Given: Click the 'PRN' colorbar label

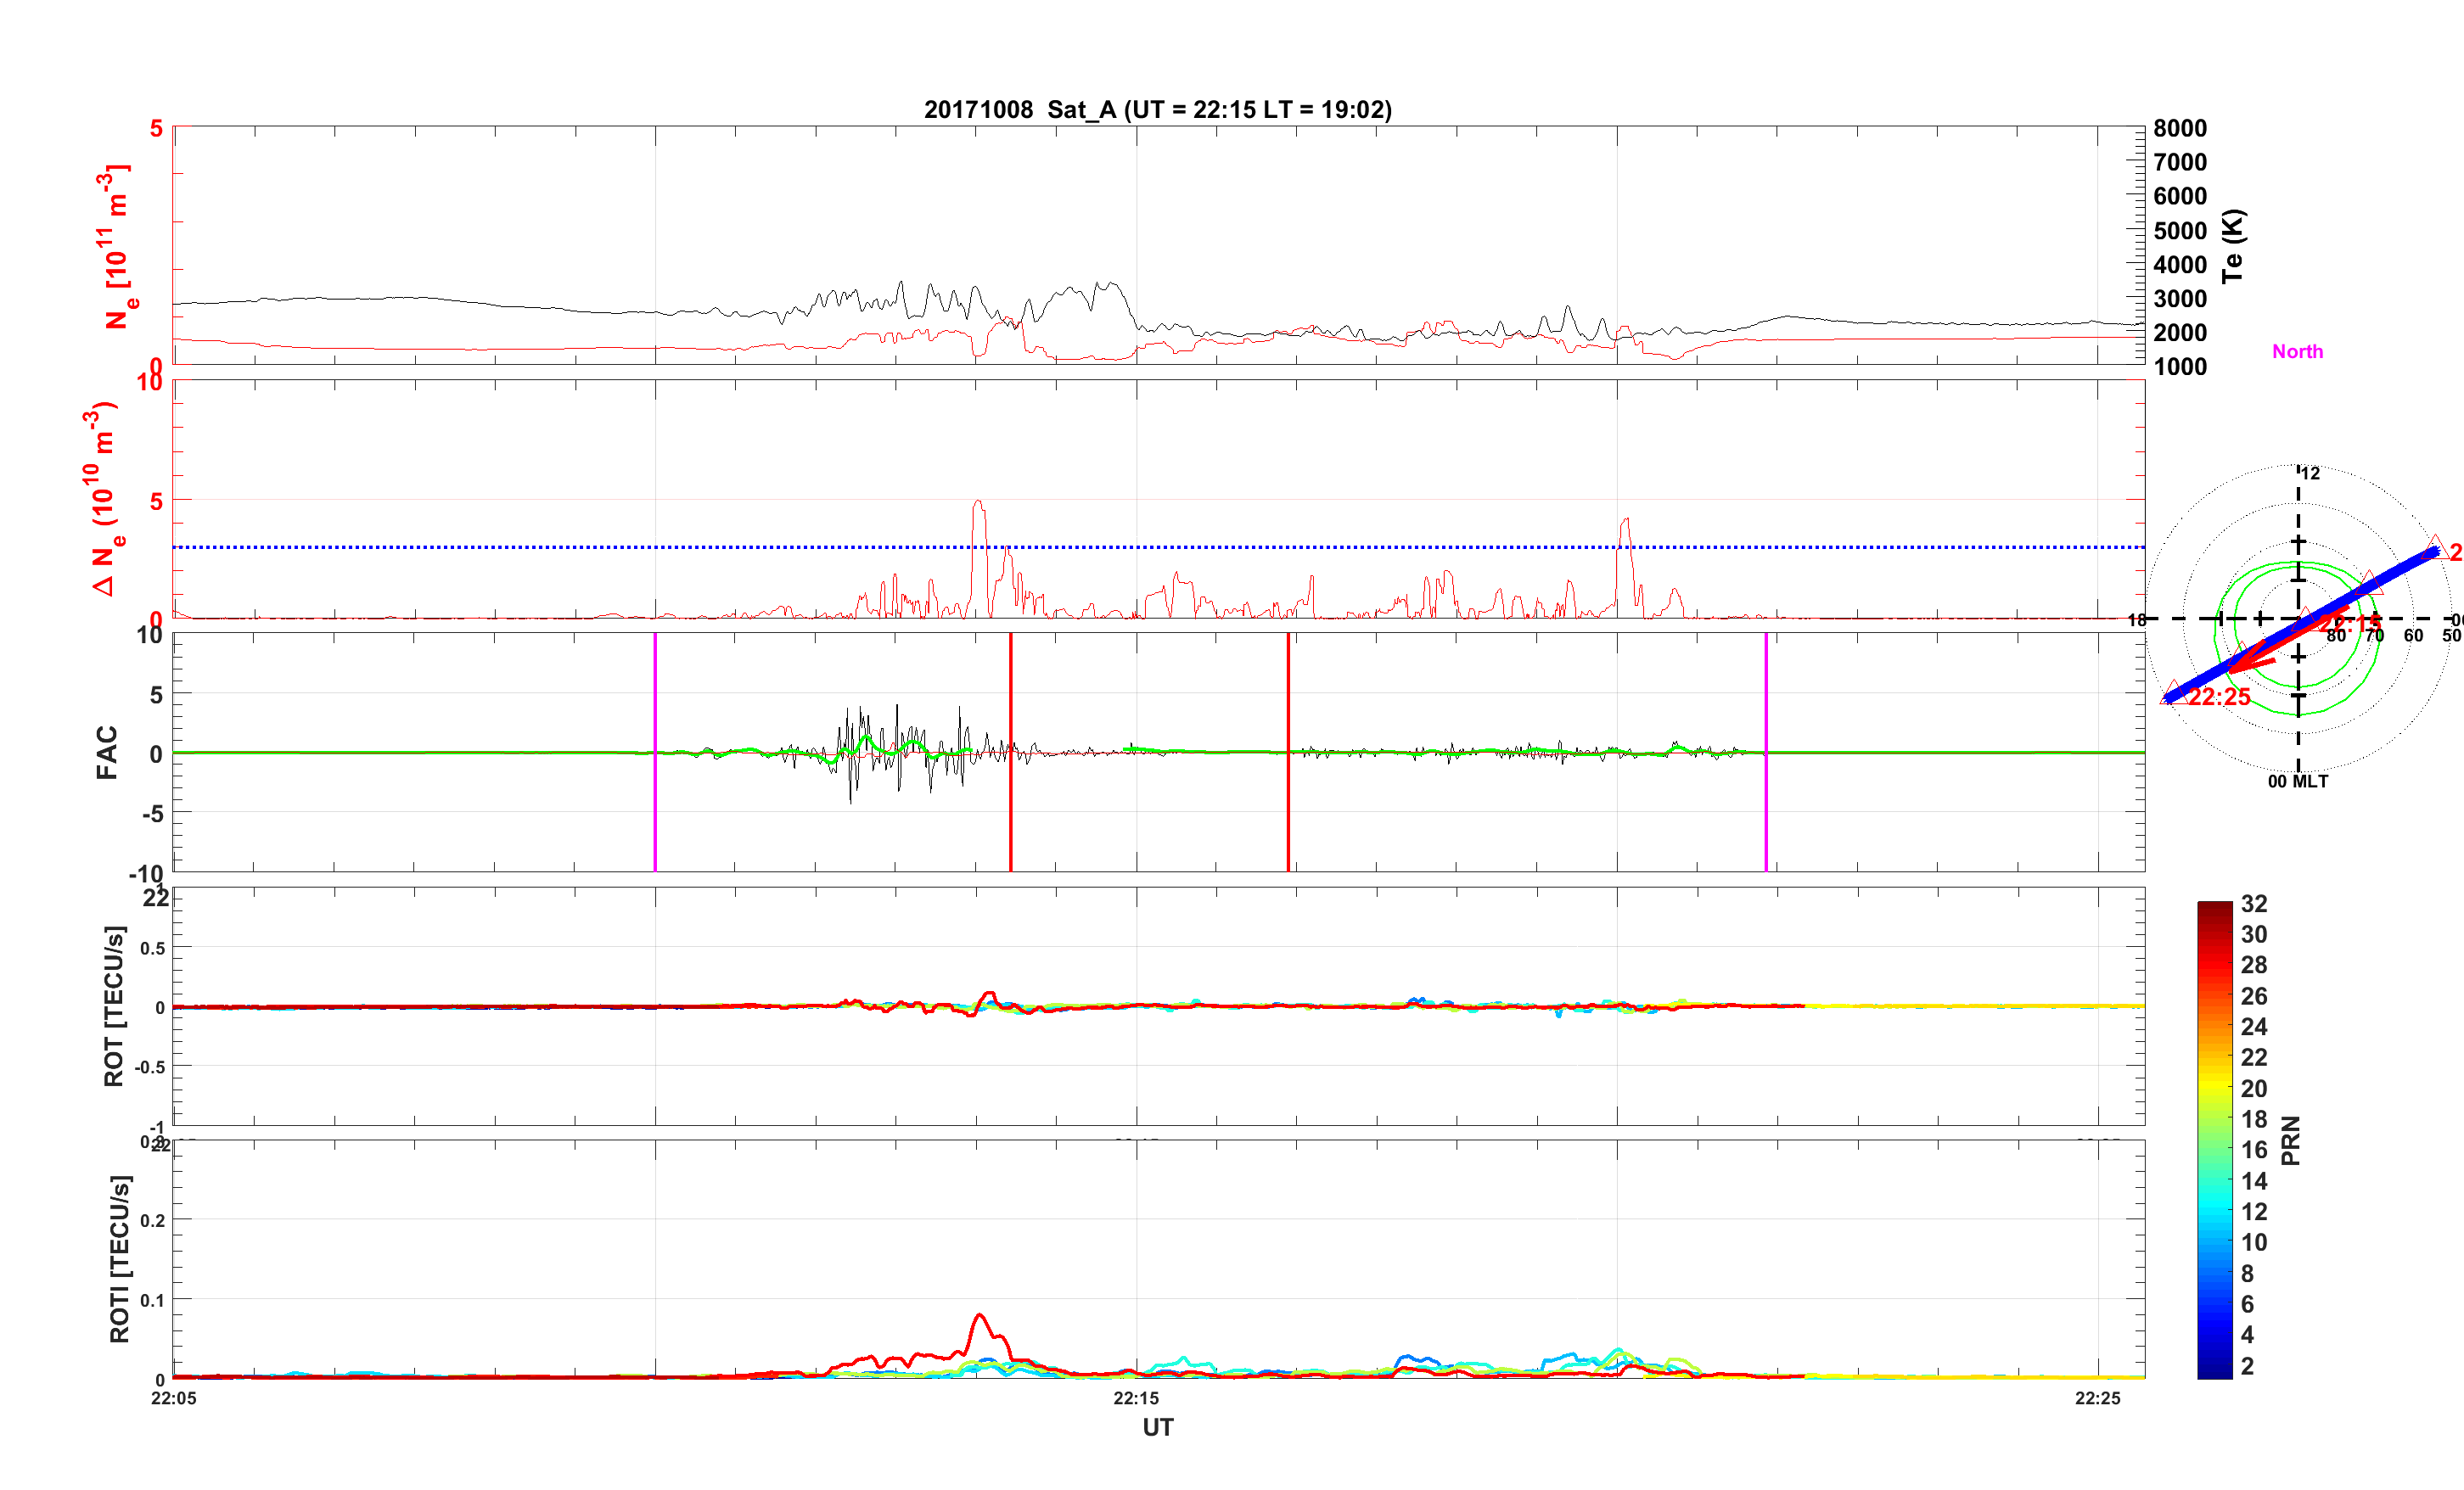Looking at the screenshot, I should [x=2291, y=1140].
